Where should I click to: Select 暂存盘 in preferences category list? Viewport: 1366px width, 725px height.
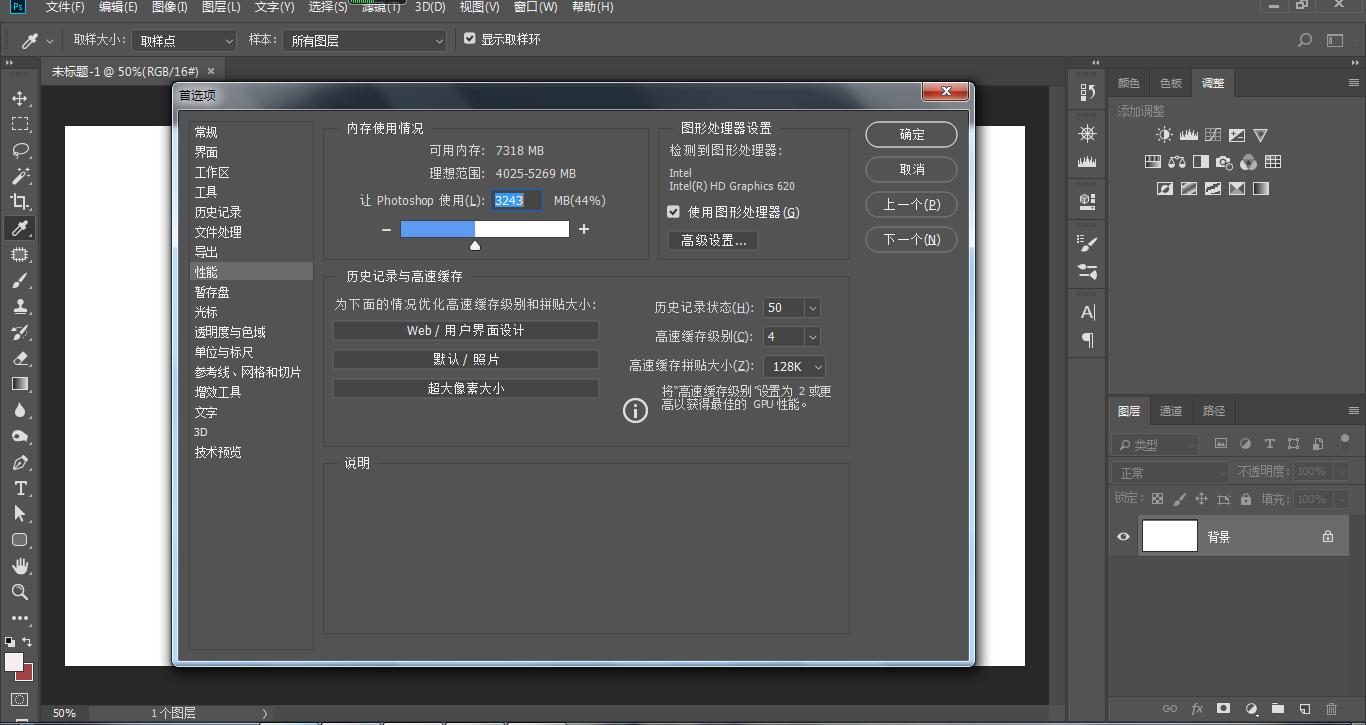pyautogui.click(x=212, y=292)
